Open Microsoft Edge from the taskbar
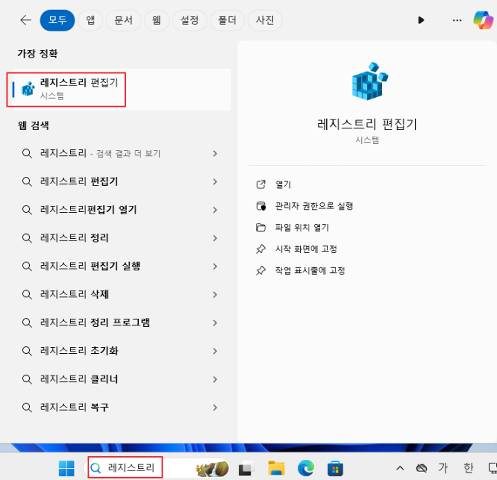 click(x=306, y=468)
